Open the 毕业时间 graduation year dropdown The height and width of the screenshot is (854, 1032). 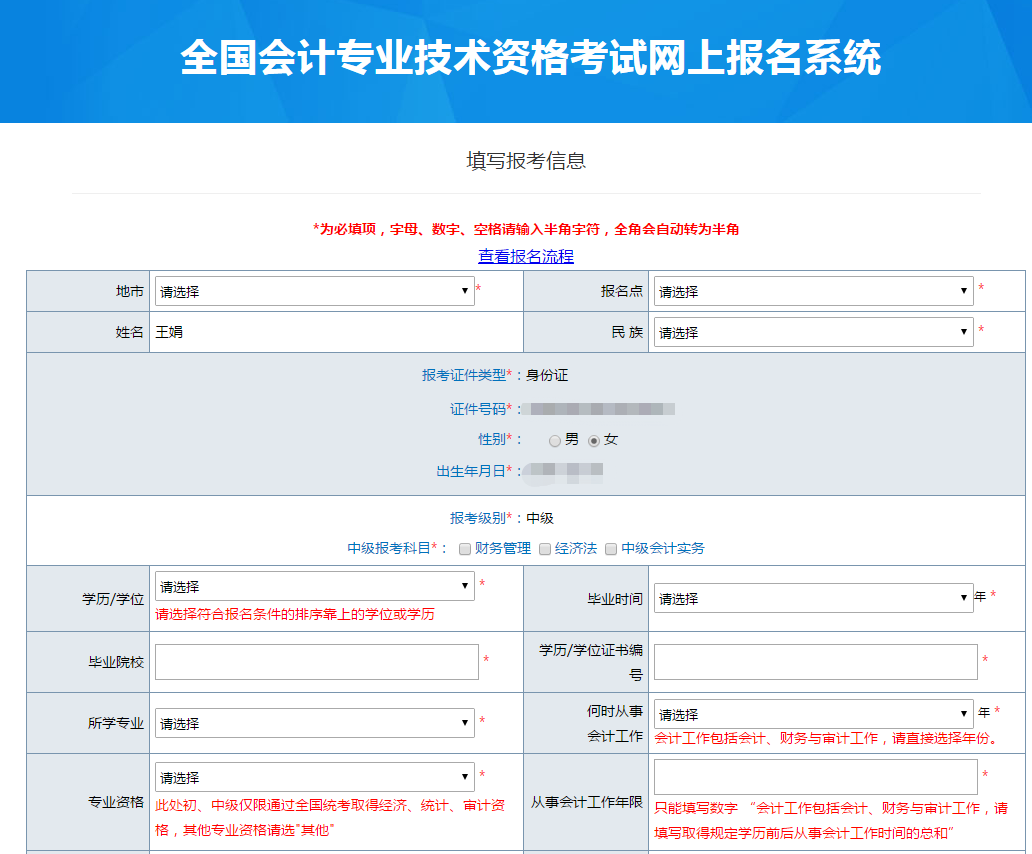(813, 598)
